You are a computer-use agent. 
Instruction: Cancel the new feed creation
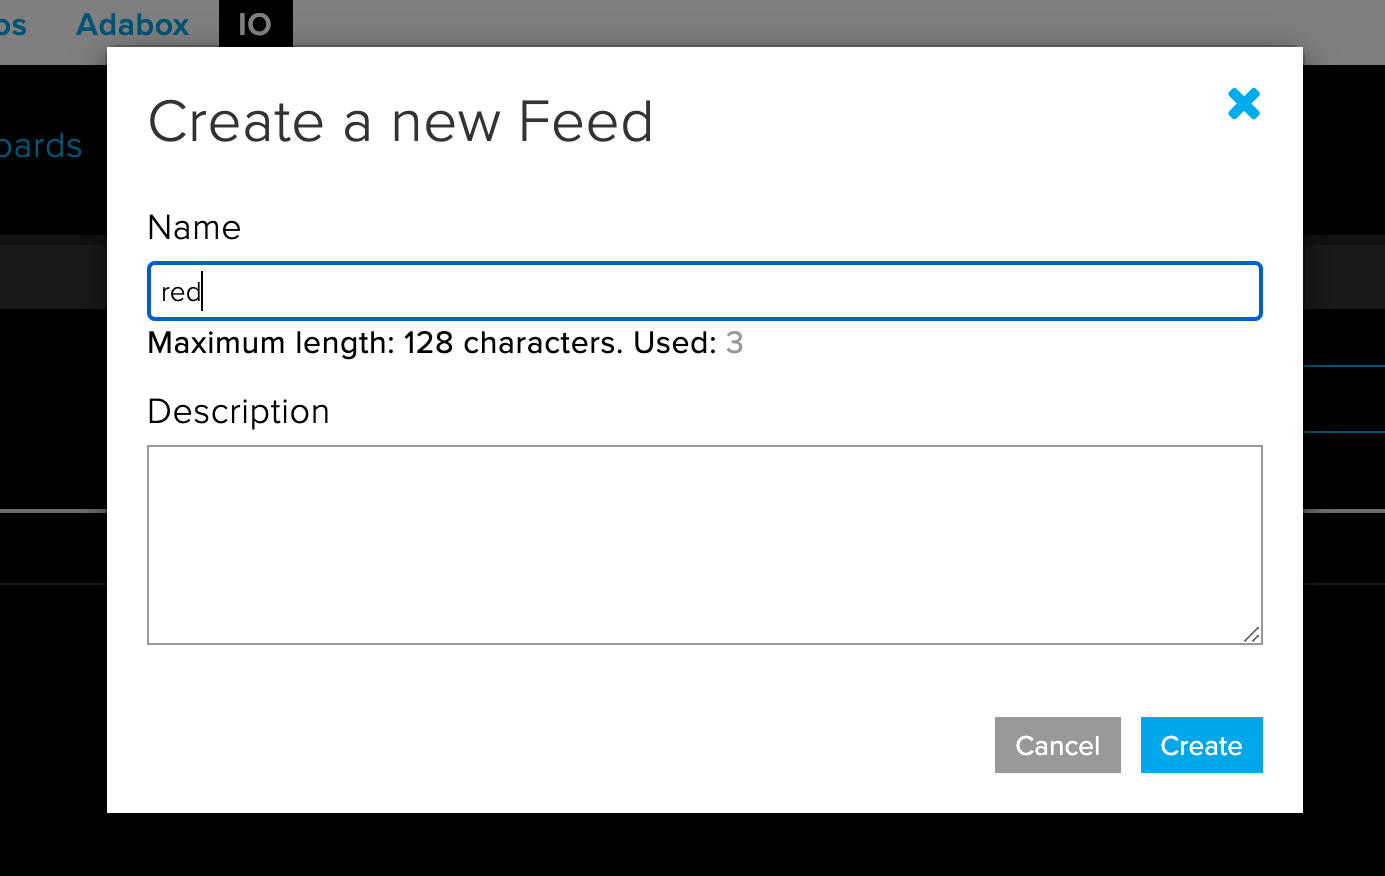point(1057,745)
